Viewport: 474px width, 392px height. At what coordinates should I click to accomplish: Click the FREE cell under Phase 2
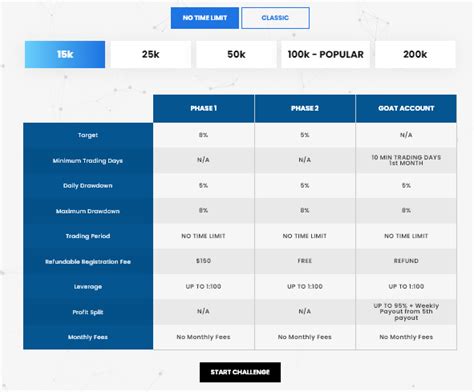305,261
